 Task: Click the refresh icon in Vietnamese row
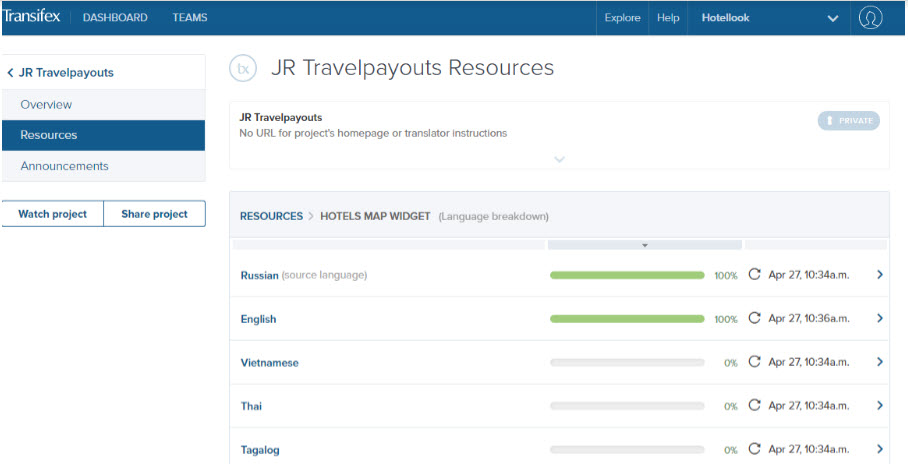pos(754,362)
